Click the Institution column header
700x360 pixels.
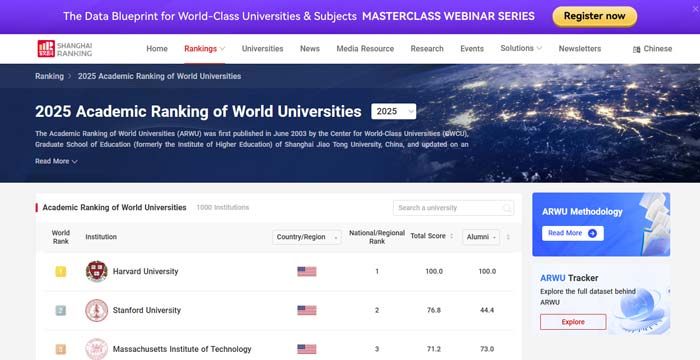[x=101, y=237]
